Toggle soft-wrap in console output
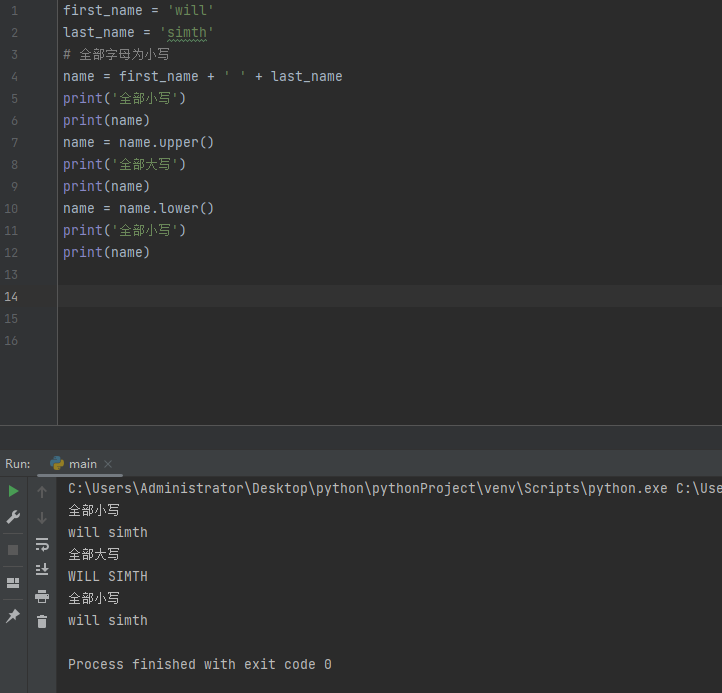Image resolution: width=722 pixels, height=693 pixels. pyautogui.click(x=42, y=544)
